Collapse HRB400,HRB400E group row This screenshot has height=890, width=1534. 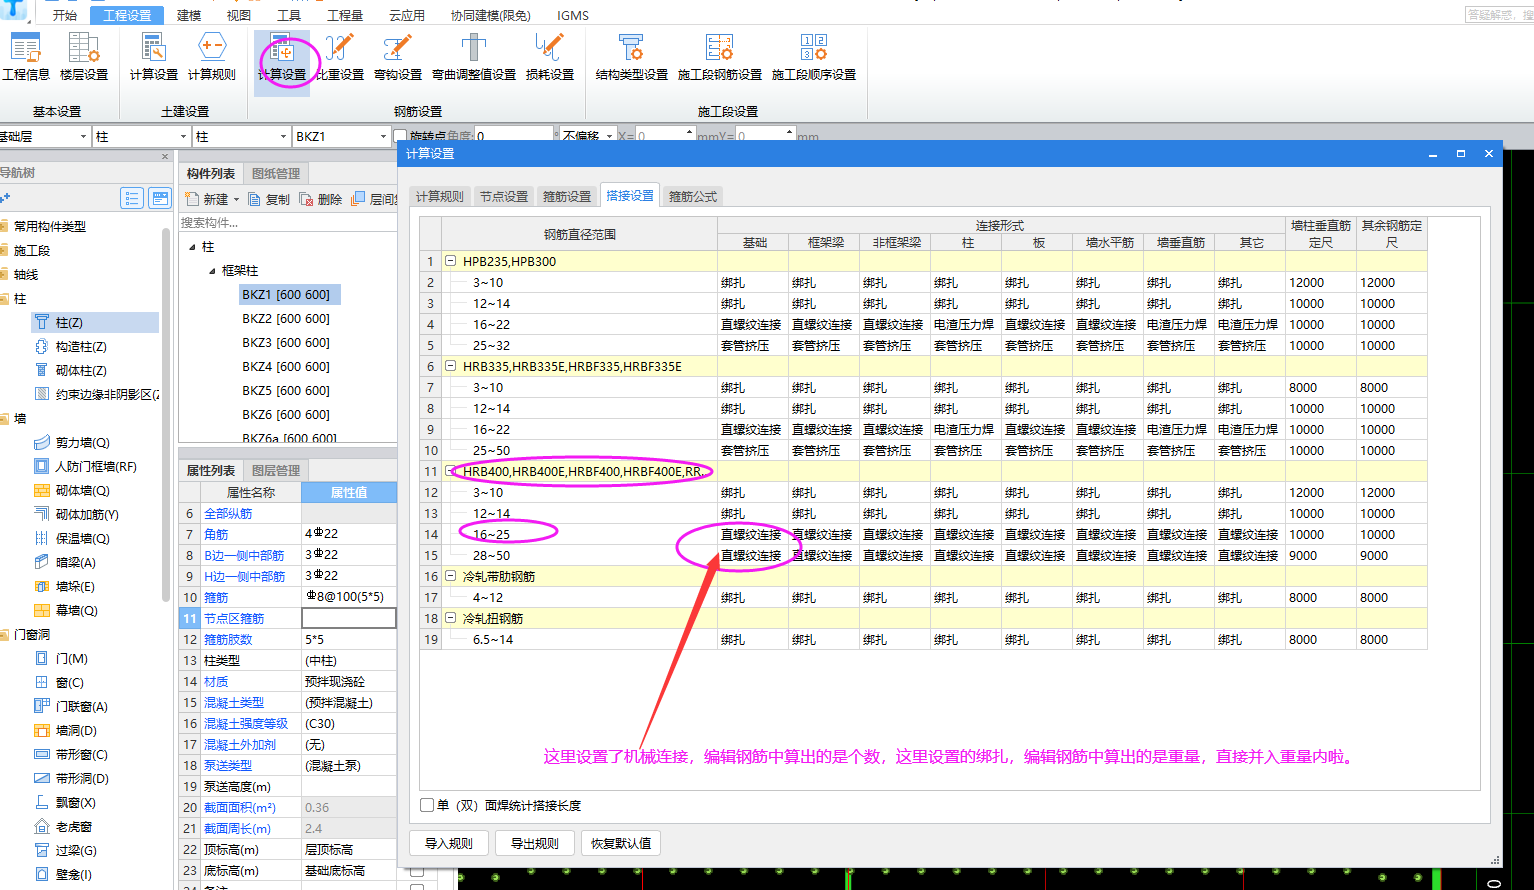point(451,471)
